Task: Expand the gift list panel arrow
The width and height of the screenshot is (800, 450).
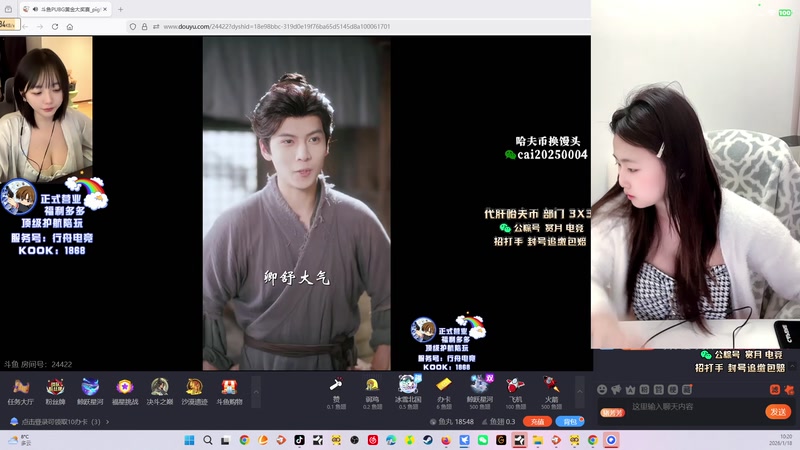Action: [580, 392]
